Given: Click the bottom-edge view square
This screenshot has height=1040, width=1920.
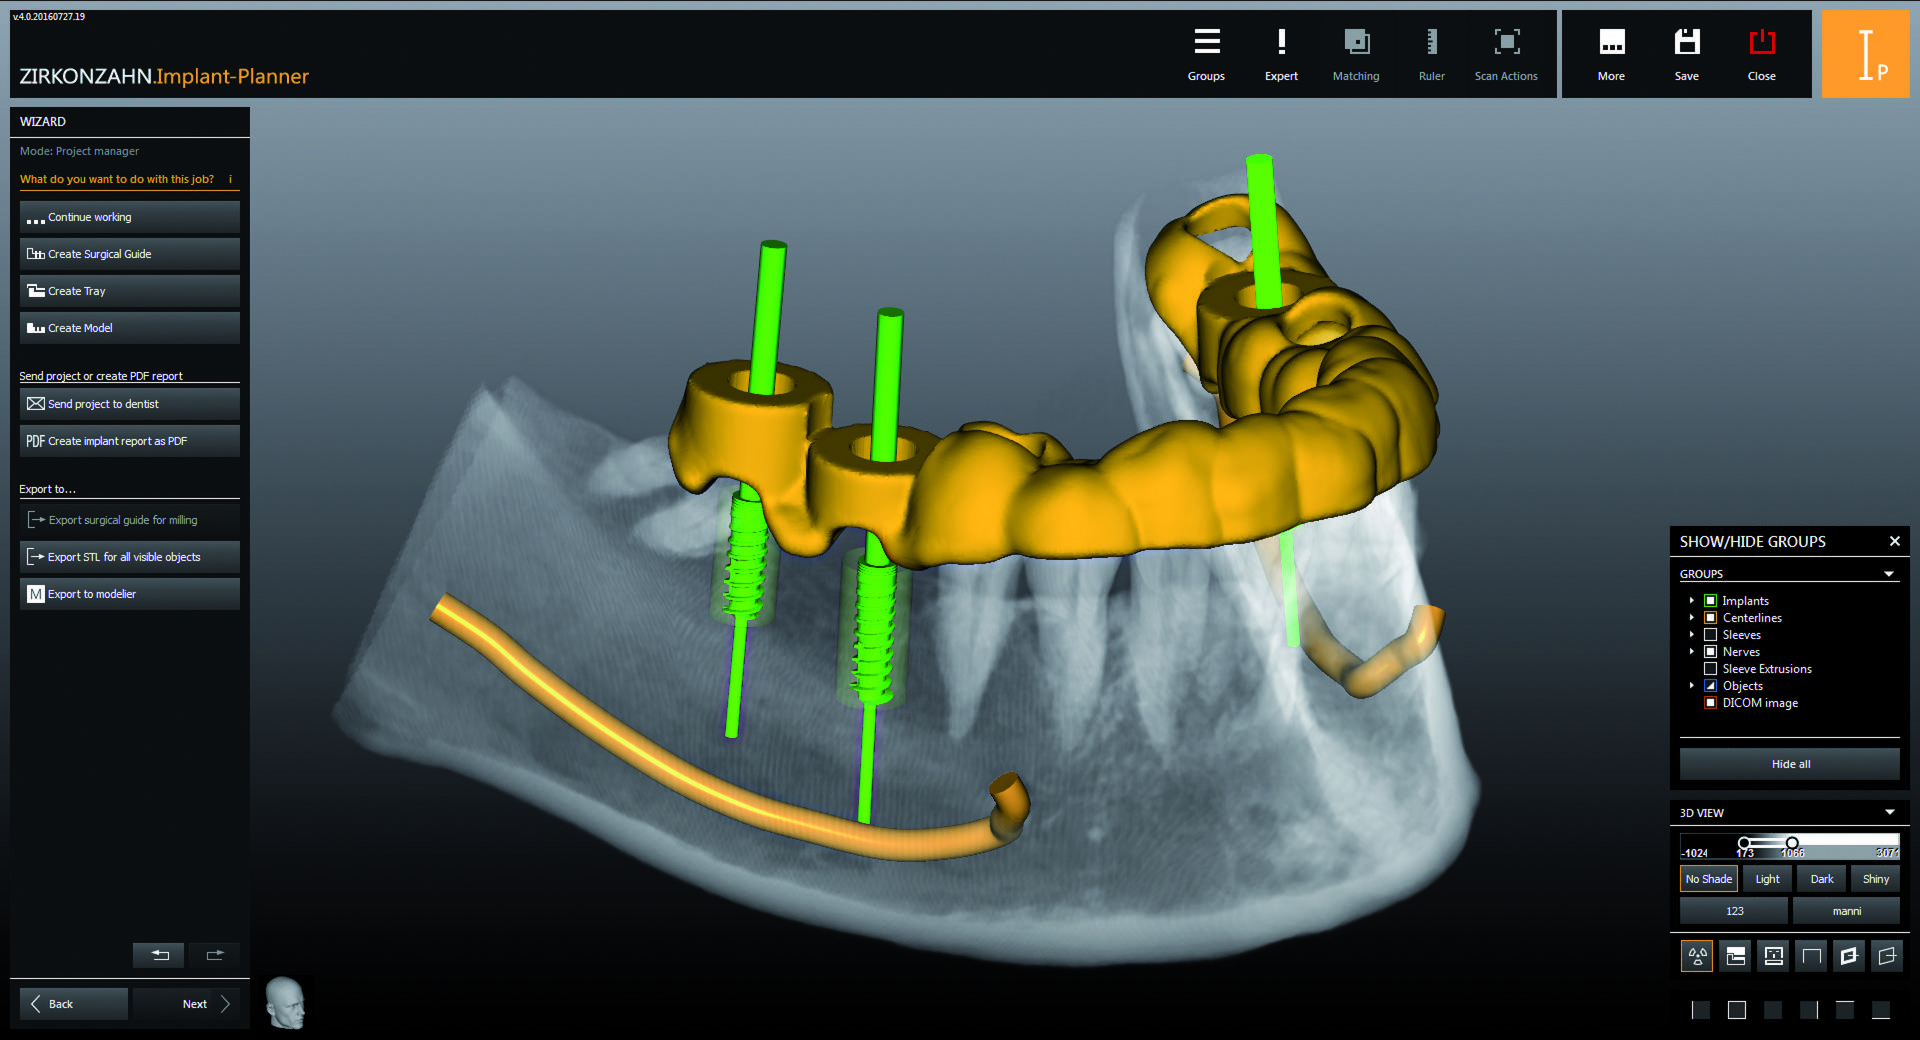Looking at the screenshot, I should (x=1881, y=1010).
